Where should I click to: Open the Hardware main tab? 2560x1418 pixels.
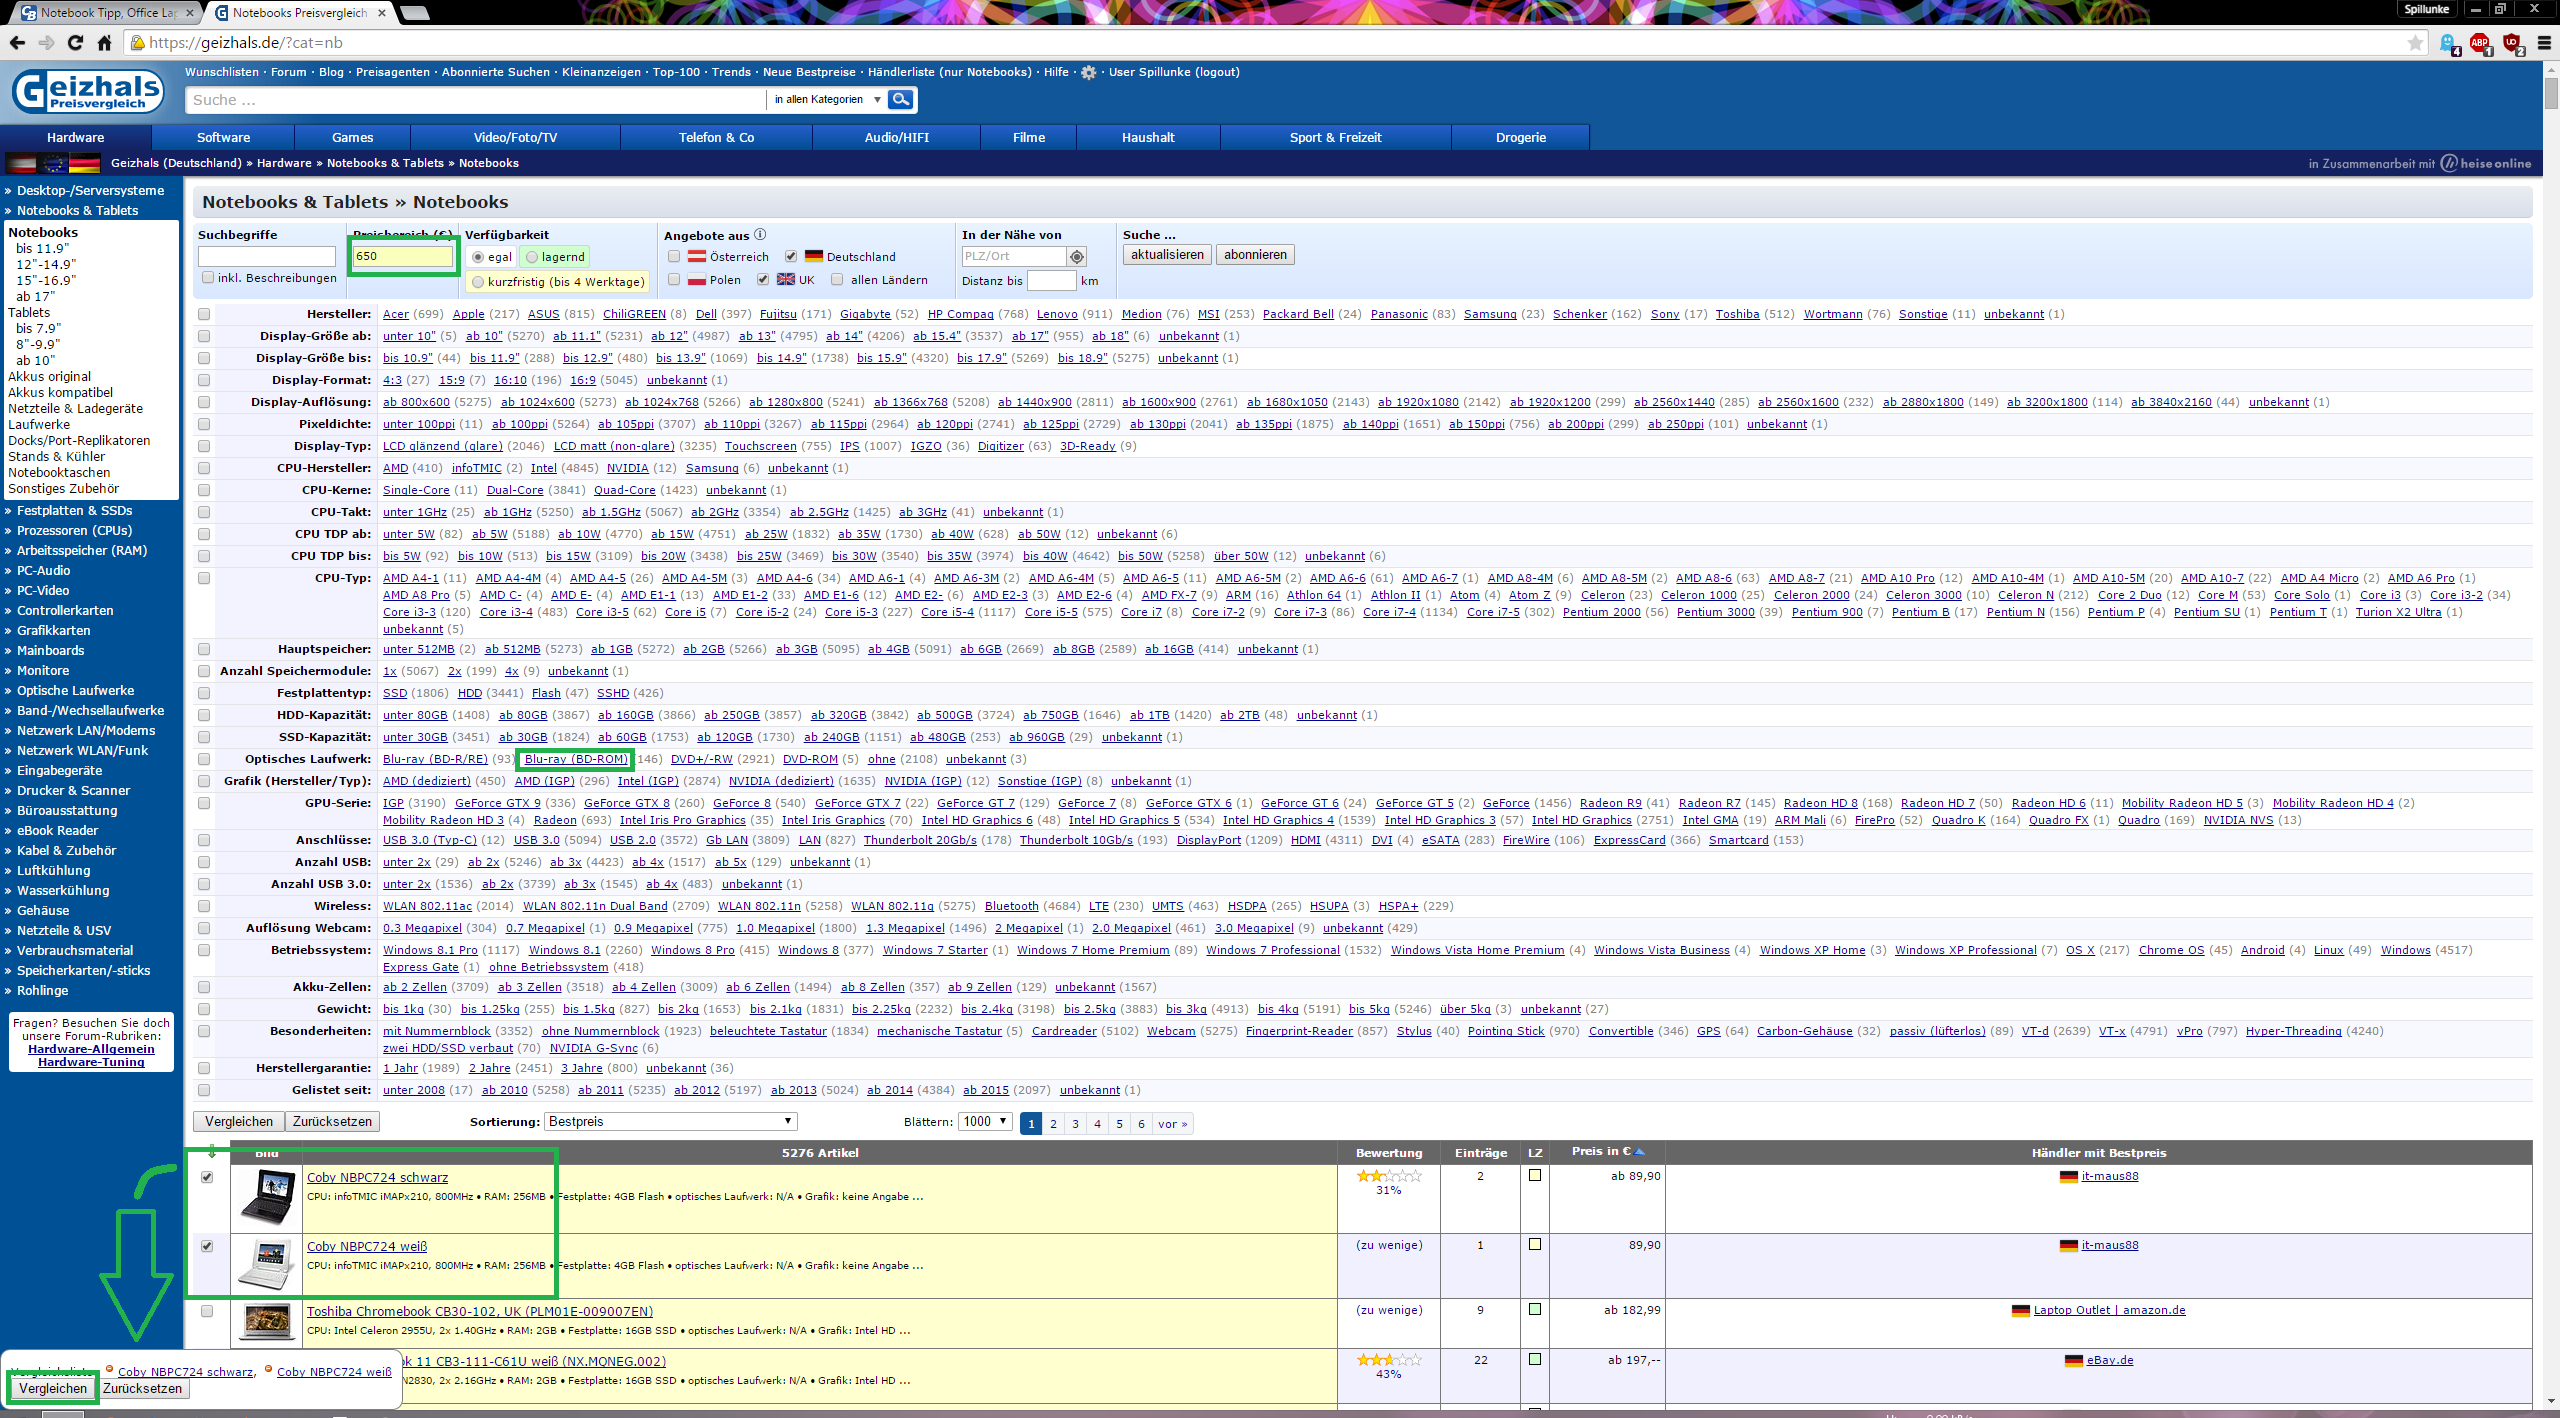pos(75,137)
